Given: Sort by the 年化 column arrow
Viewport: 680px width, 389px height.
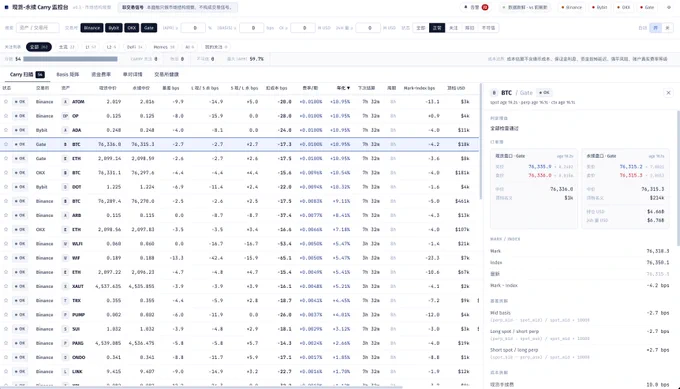Looking at the screenshot, I should pos(348,88).
